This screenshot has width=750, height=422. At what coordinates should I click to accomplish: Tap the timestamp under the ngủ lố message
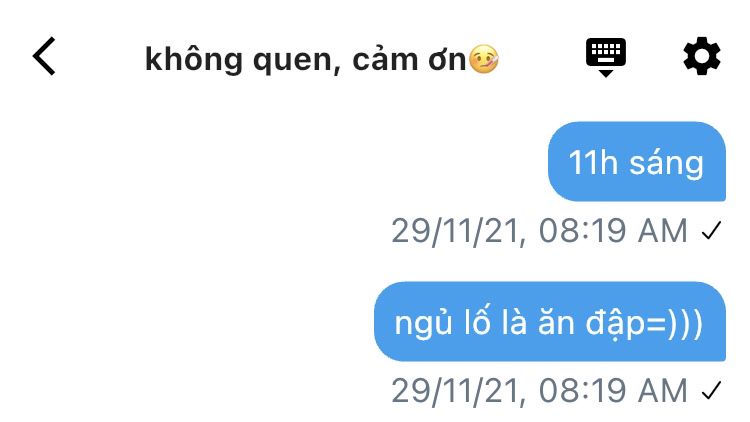(540, 390)
